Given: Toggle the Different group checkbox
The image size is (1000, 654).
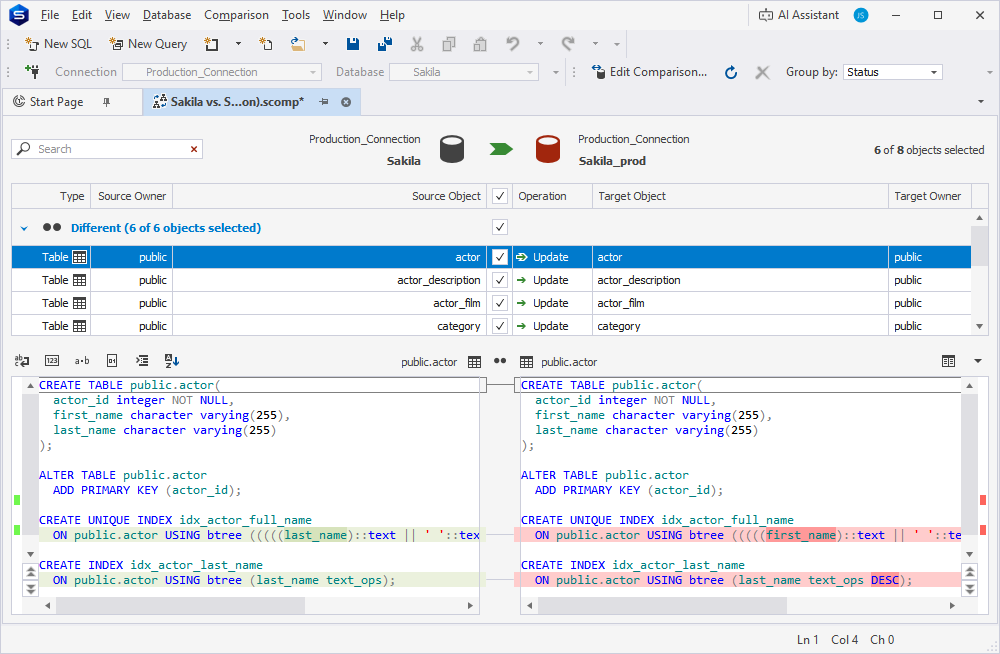Looking at the screenshot, I should click(x=500, y=227).
